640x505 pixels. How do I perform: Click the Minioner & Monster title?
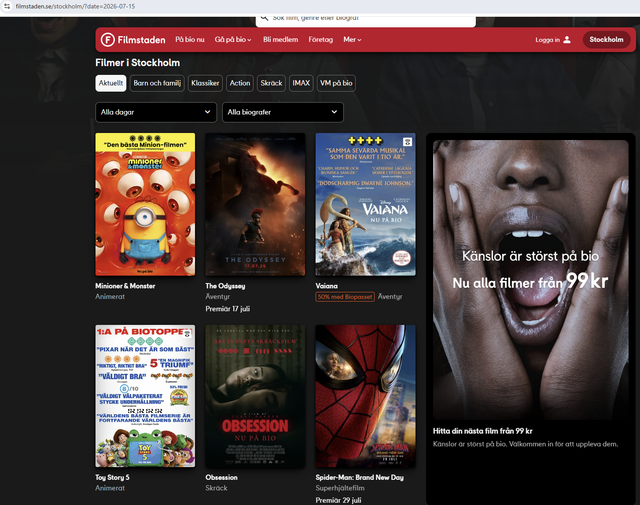125,286
